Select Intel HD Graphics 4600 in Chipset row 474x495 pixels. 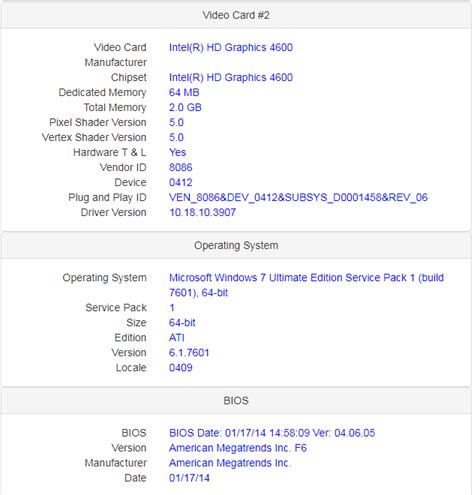[x=231, y=78]
